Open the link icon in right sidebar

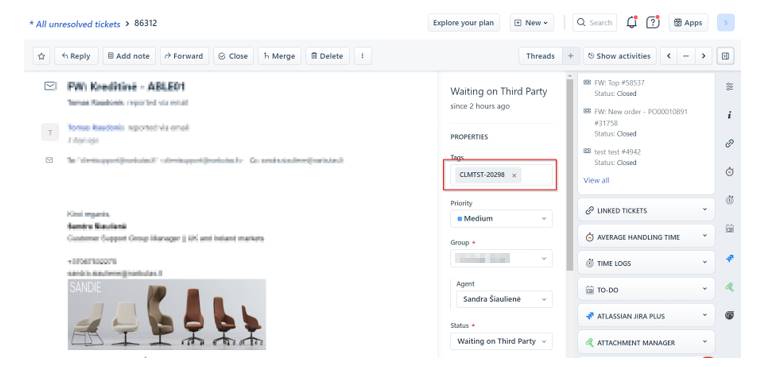click(729, 144)
